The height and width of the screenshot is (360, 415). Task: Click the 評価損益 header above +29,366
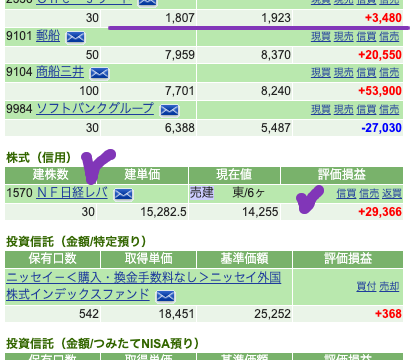click(x=342, y=175)
